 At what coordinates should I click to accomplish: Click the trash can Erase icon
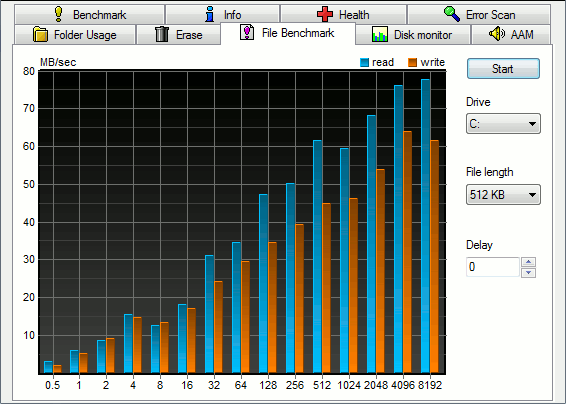click(162, 34)
